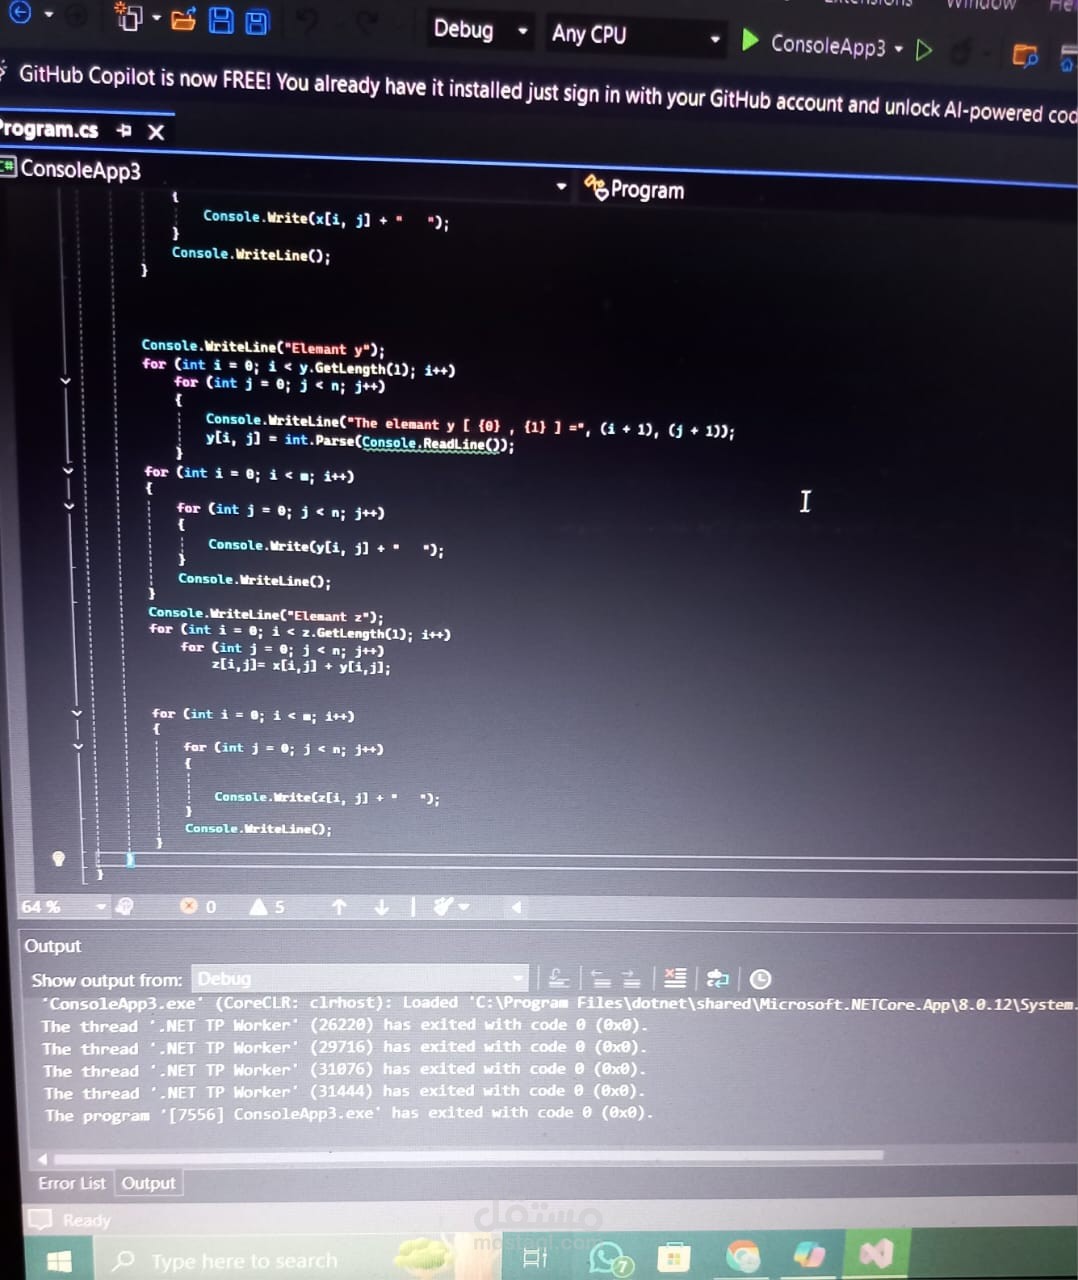1078x1280 pixels.
Task: Go to the next issue with the down arrow
Action: pos(381,907)
